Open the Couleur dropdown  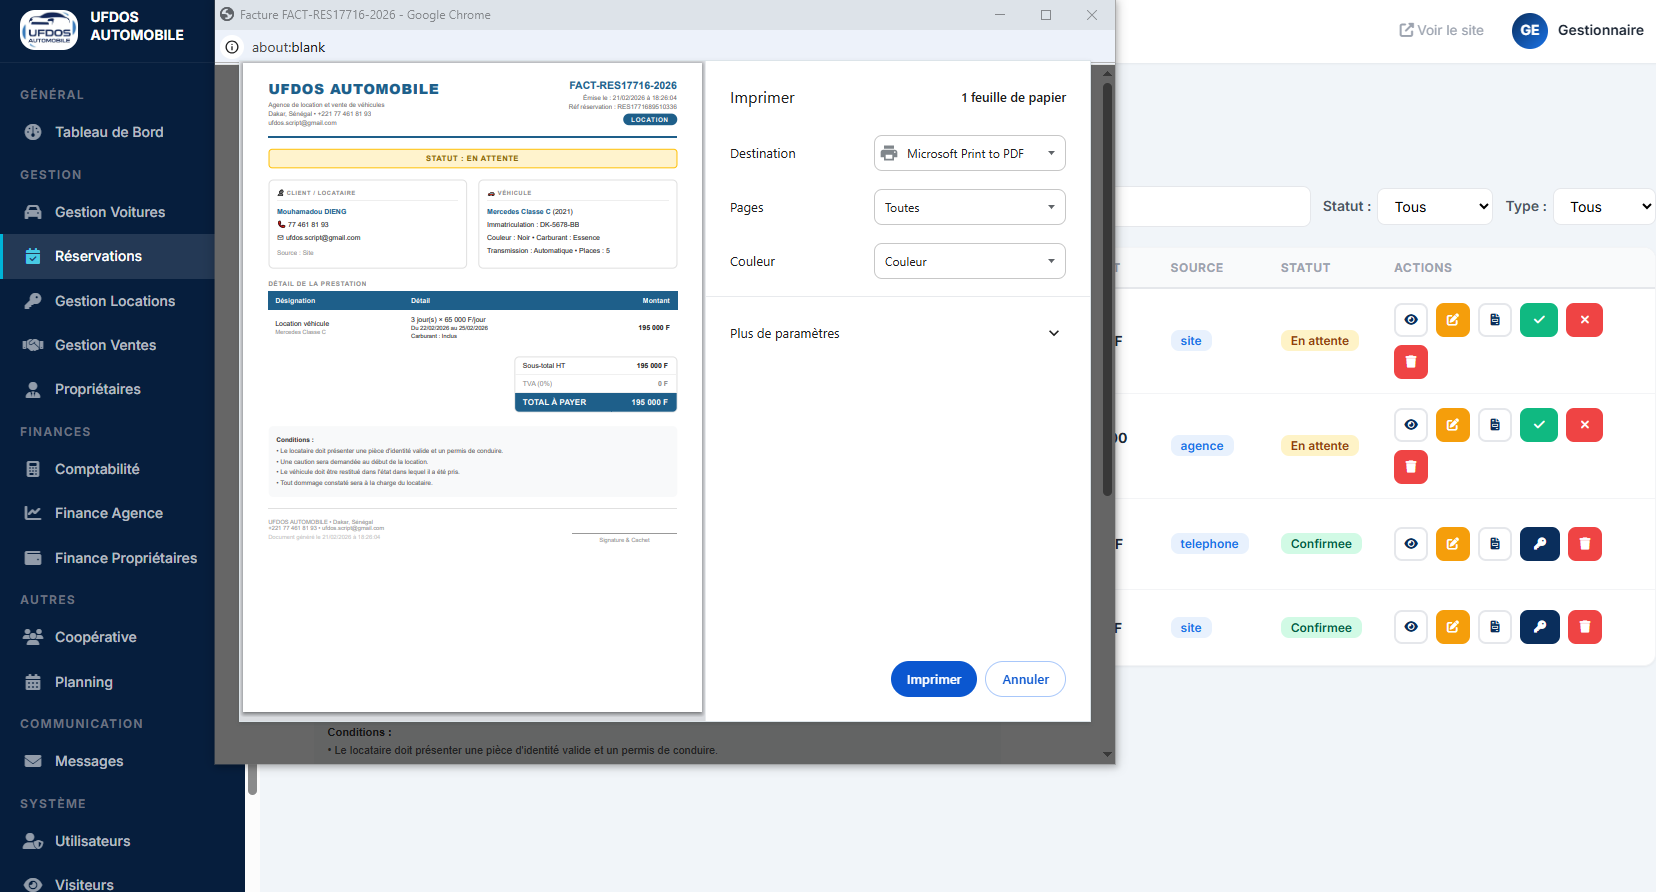pyautogui.click(x=969, y=261)
